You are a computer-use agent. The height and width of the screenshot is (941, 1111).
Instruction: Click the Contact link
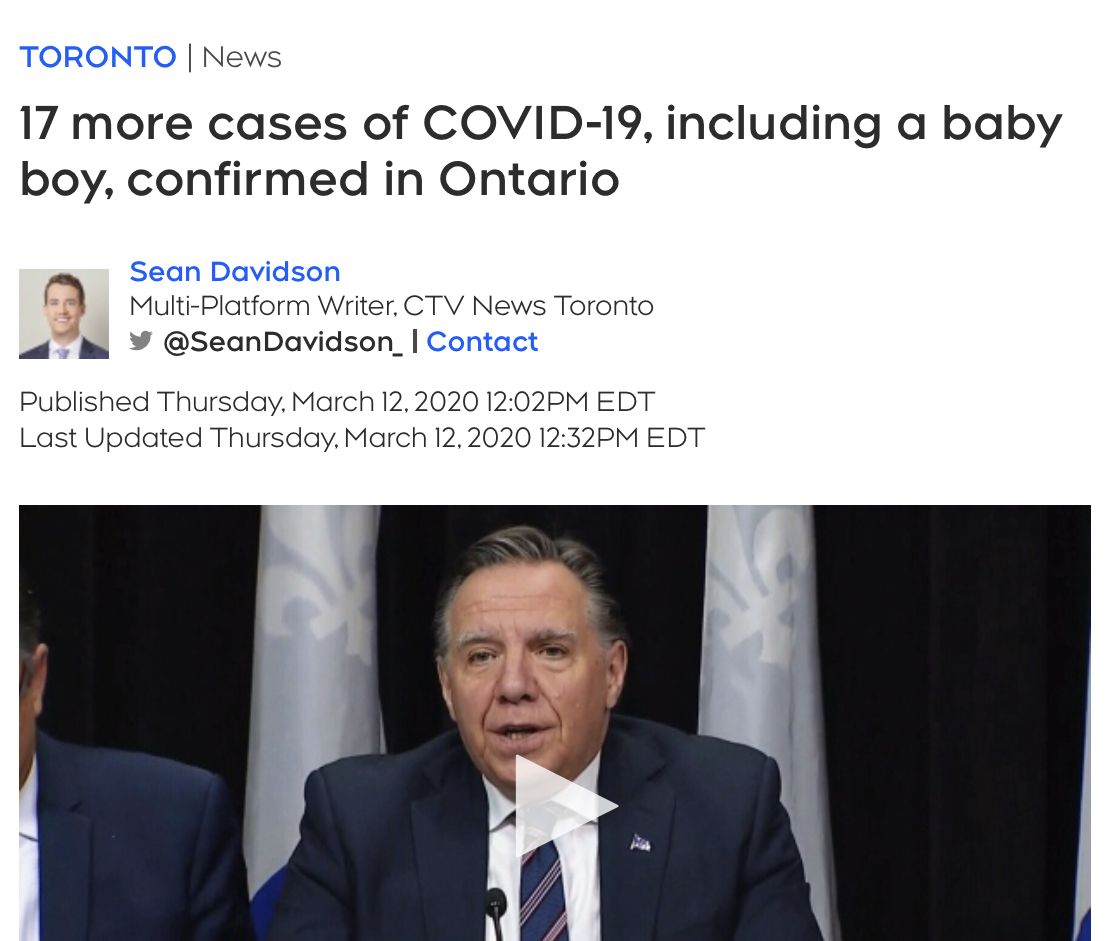[482, 342]
